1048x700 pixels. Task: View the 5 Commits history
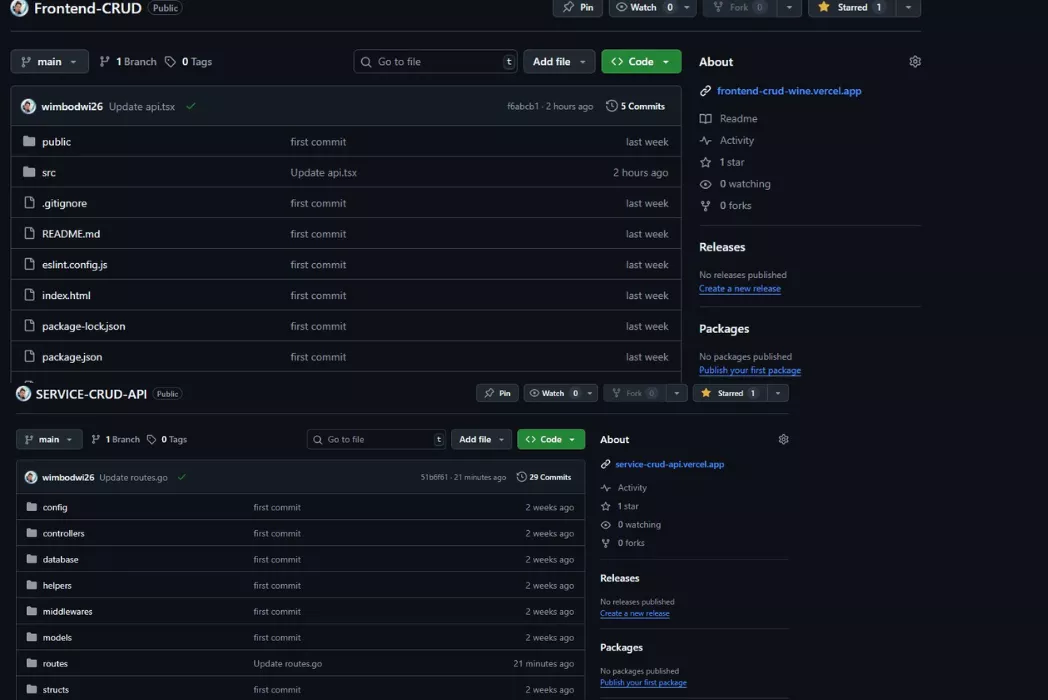click(x=635, y=106)
